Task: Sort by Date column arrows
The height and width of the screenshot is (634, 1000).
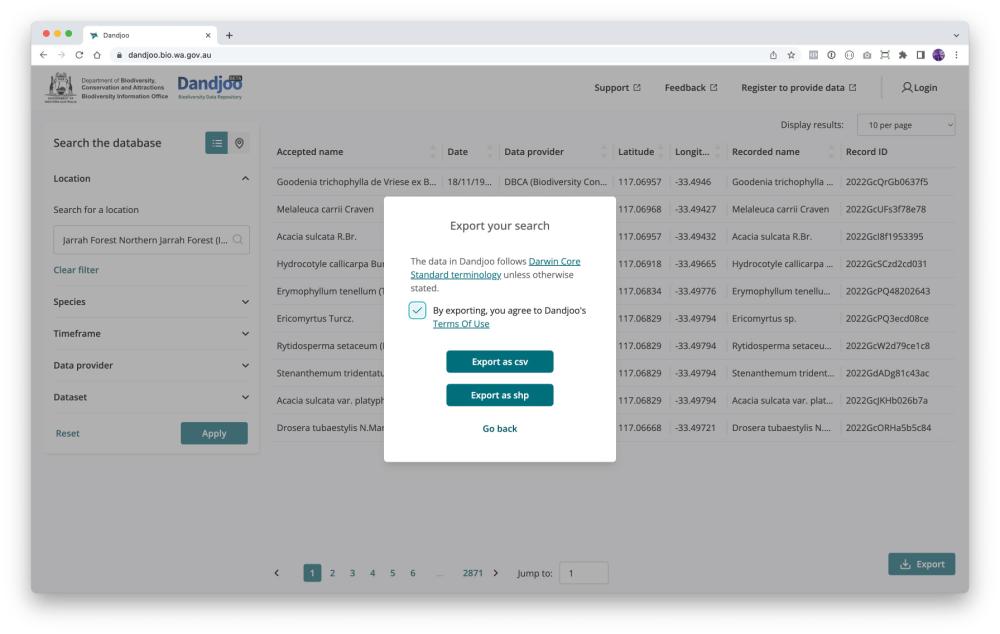Action: coord(490,152)
